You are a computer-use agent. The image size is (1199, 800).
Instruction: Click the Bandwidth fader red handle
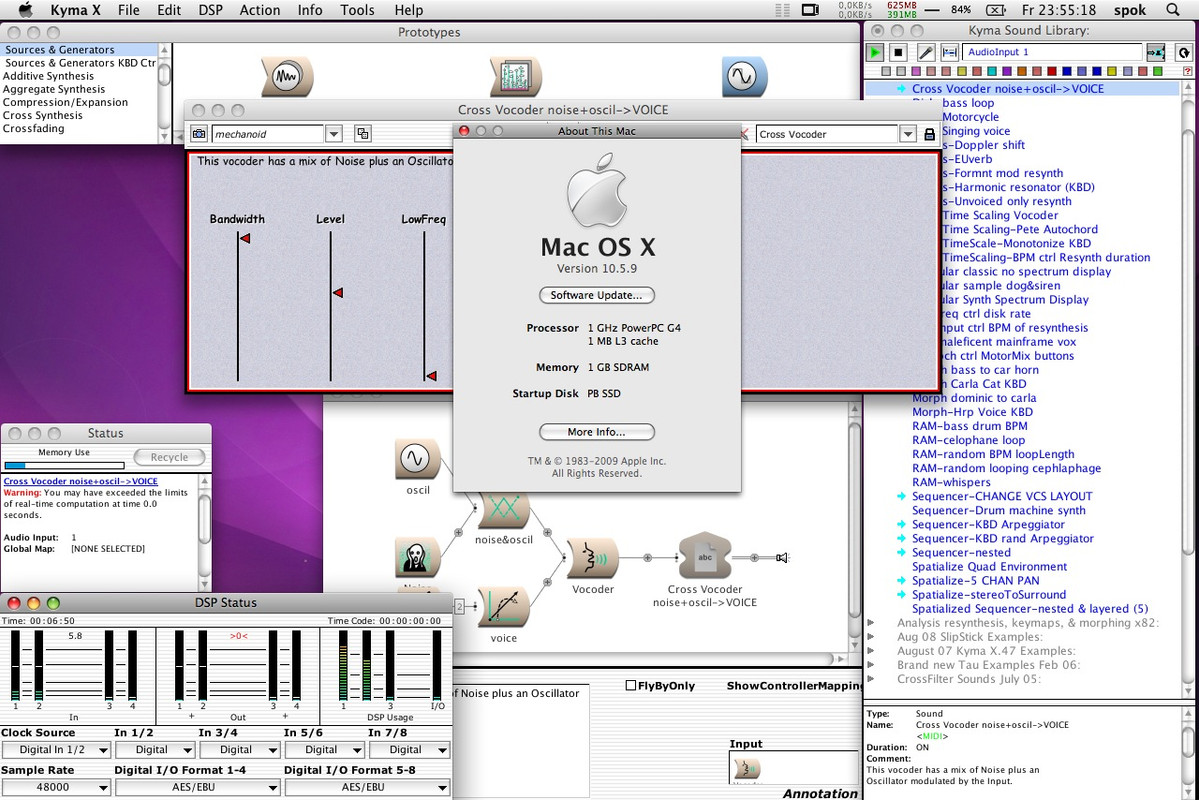click(x=245, y=239)
